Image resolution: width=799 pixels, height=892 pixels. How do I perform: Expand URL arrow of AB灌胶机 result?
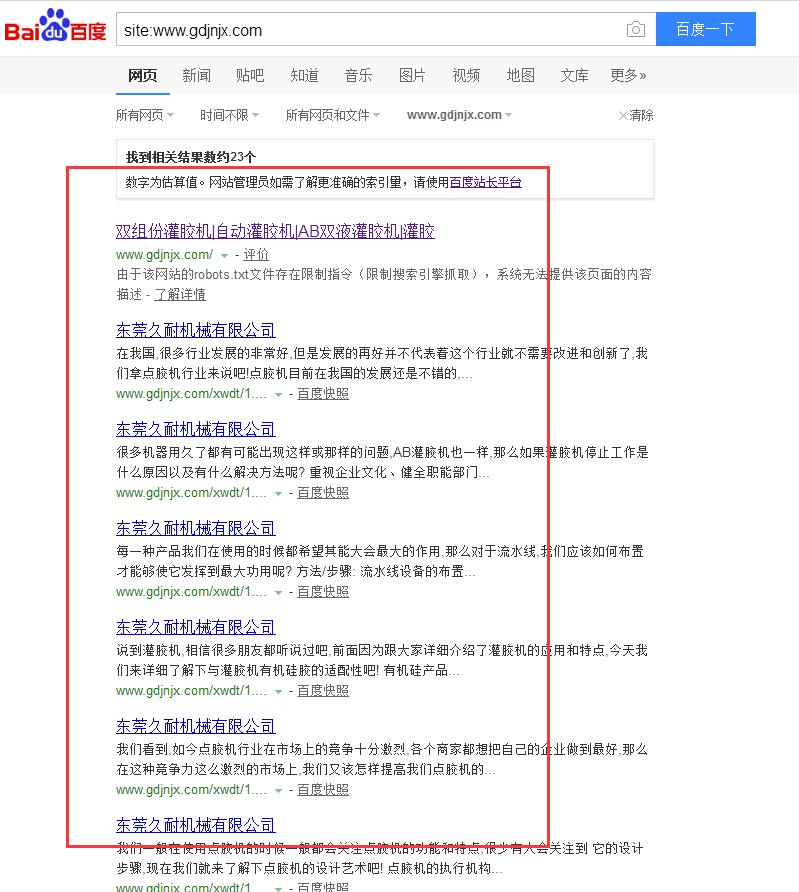click(278, 493)
